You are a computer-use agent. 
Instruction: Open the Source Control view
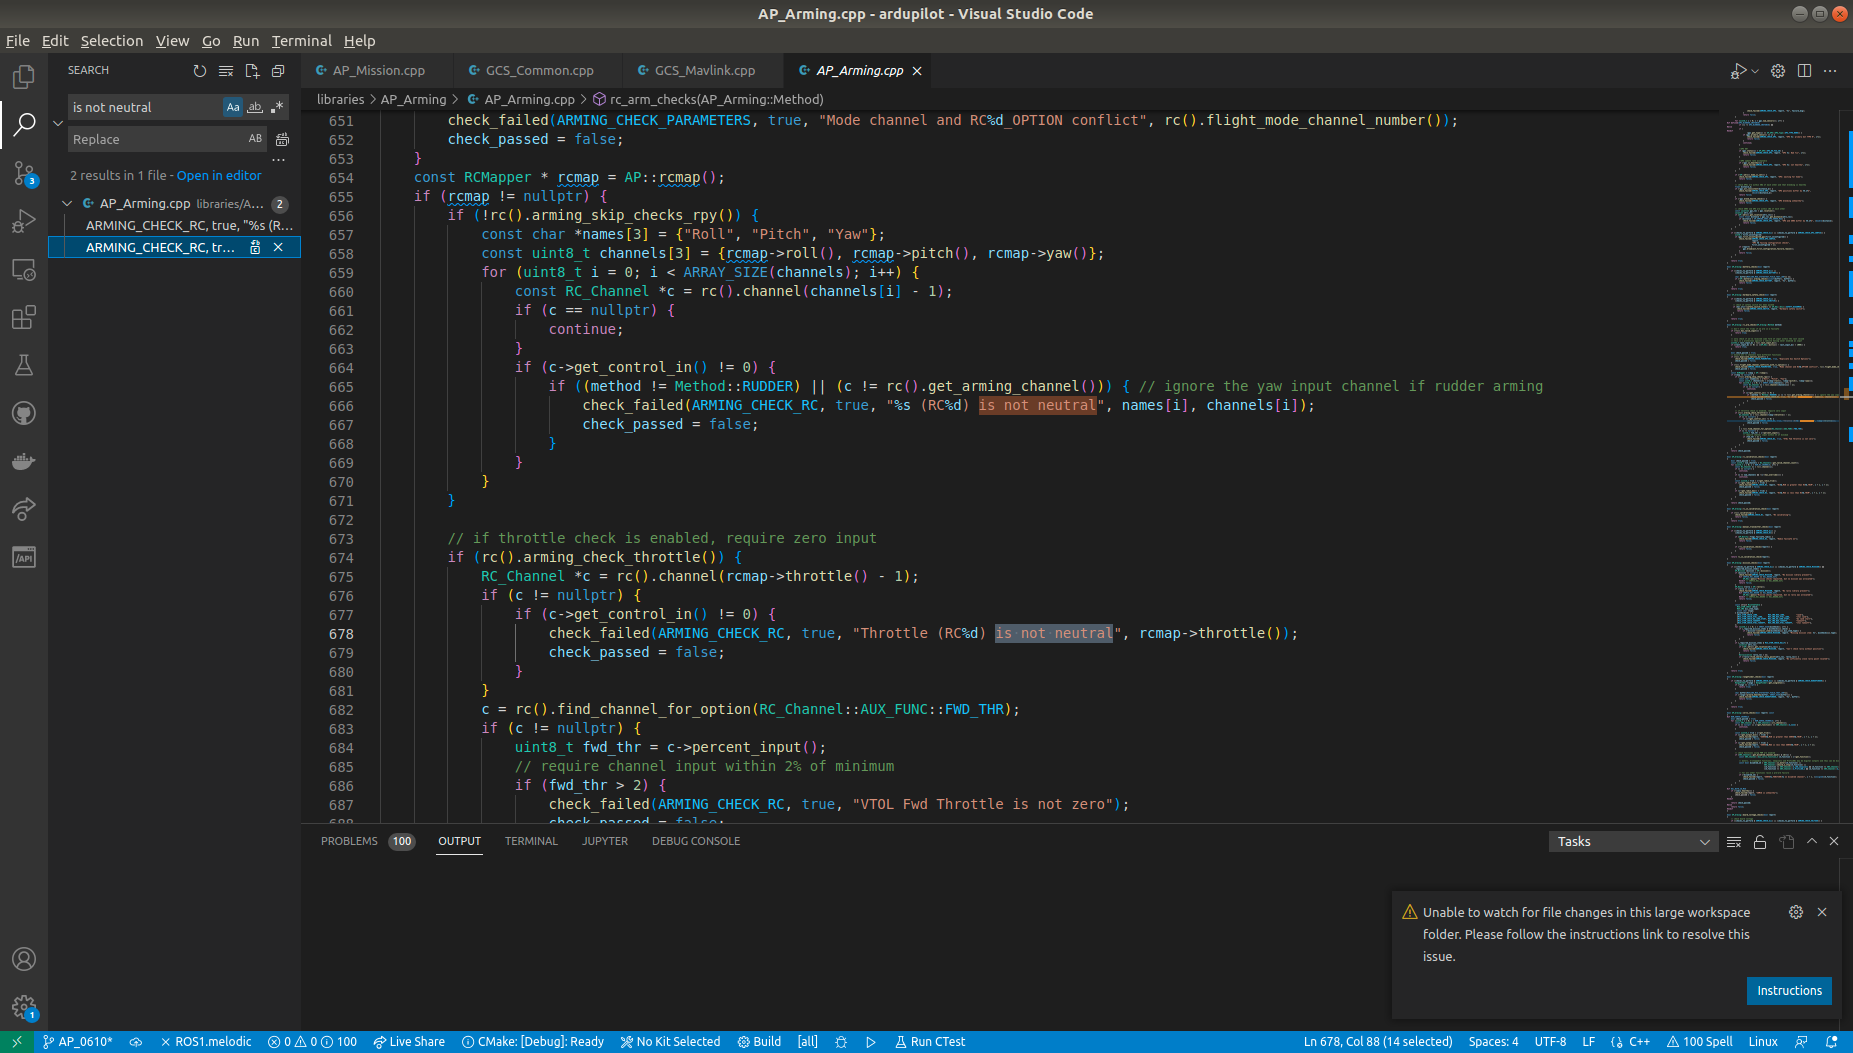point(24,173)
